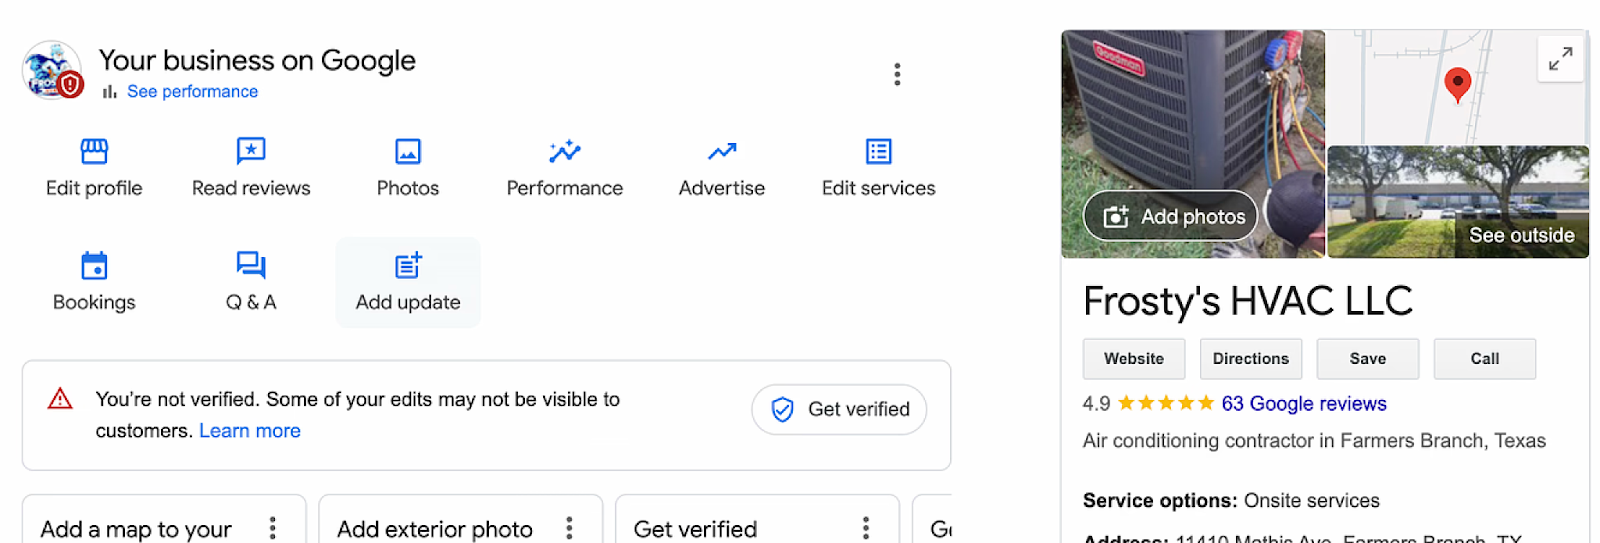This screenshot has height=543, width=1600.
Task: Click the Call button
Action: click(x=1485, y=359)
